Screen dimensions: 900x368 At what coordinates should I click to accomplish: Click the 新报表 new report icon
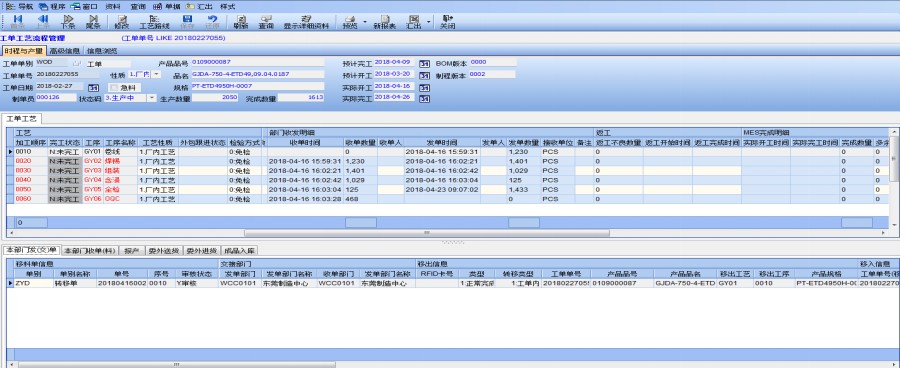point(385,22)
